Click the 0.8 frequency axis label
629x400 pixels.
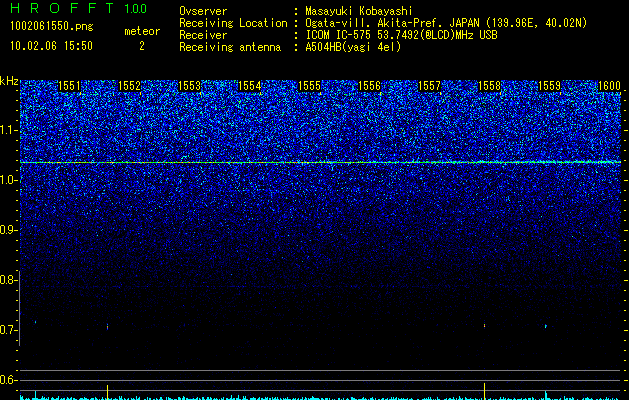pos(7,280)
